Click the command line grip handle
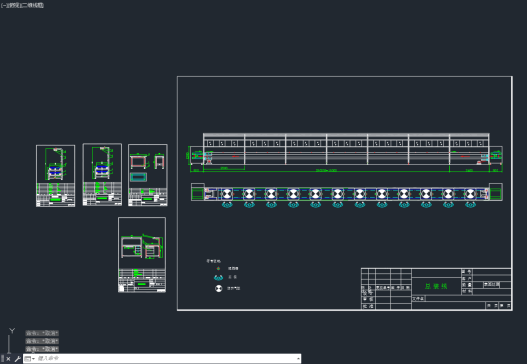Viewport: 527px width, 364px height. pyautogui.click(x=3, y=359)
